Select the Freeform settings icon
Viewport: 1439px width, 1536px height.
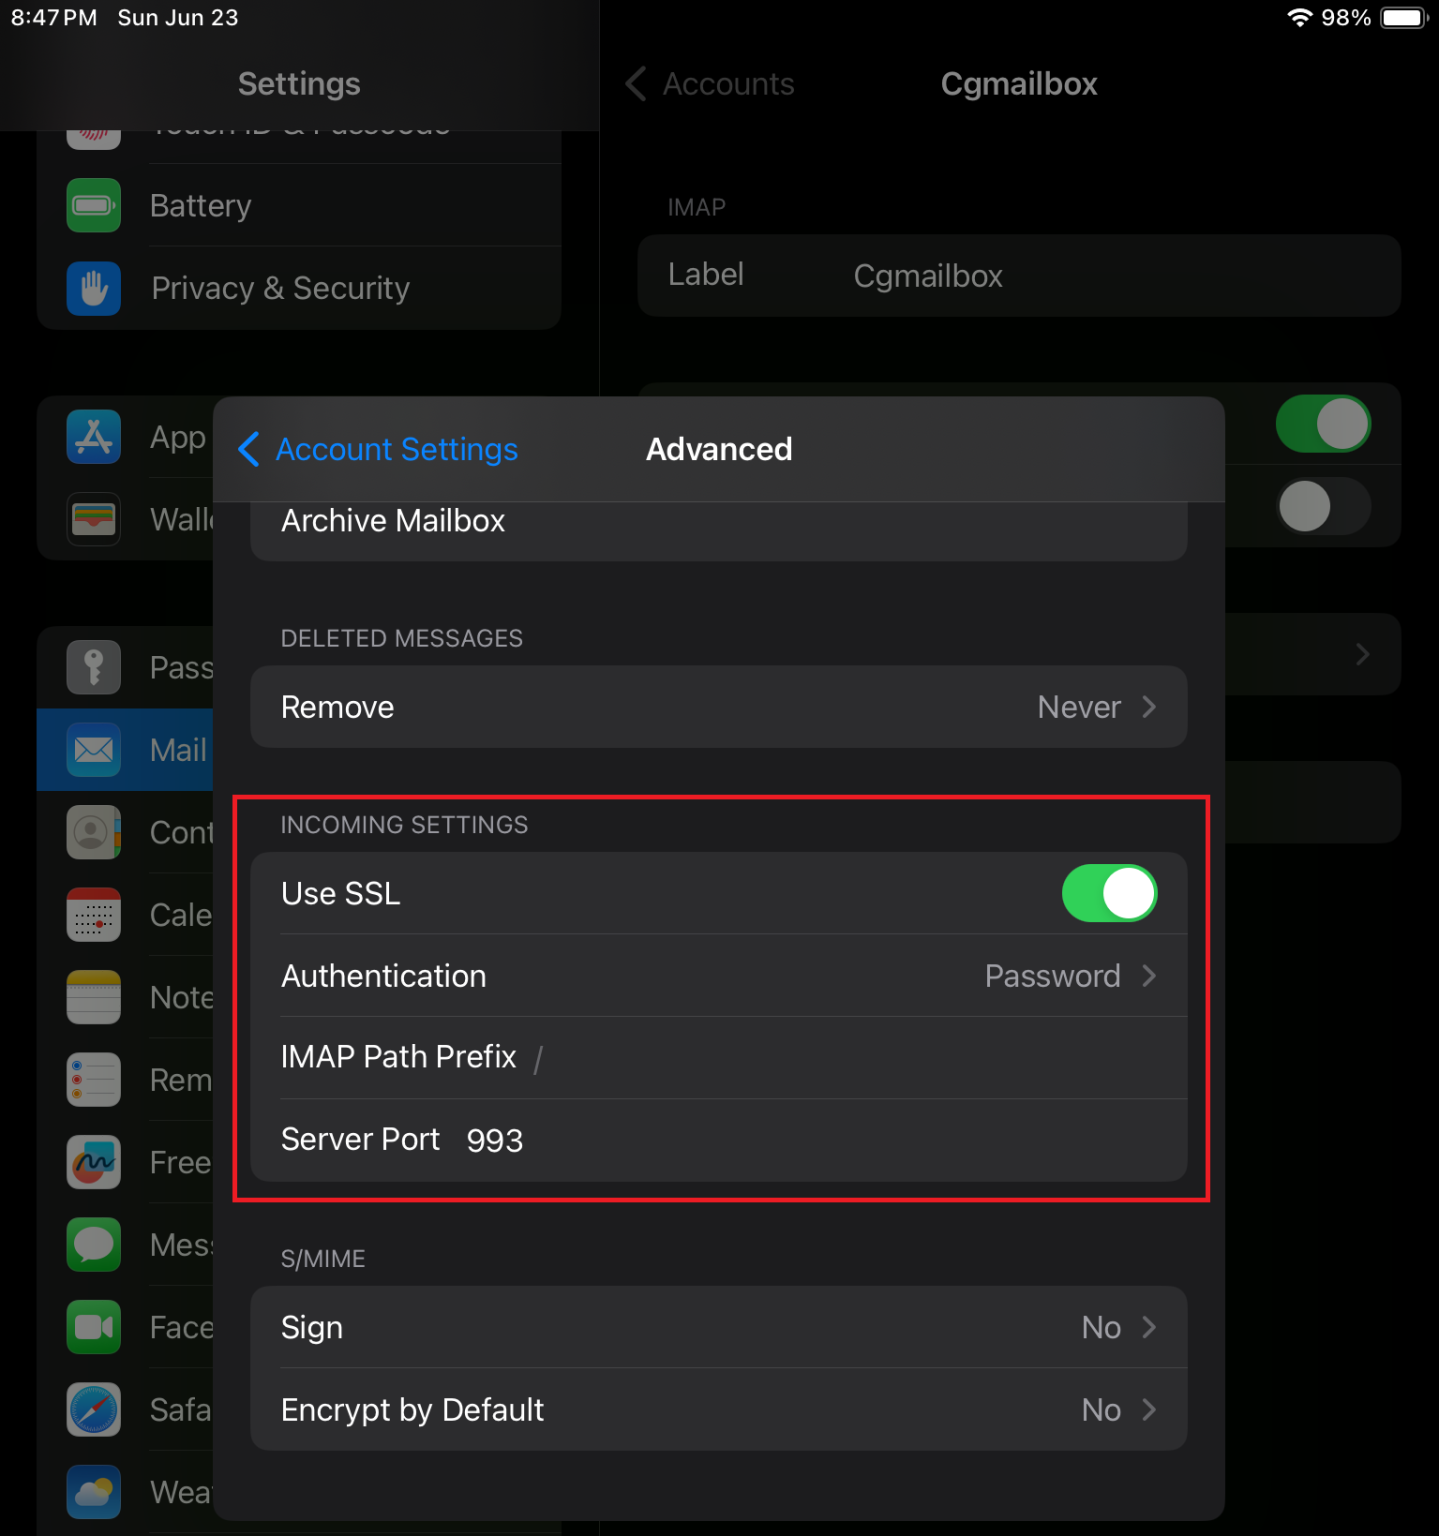coord(93,1162)
